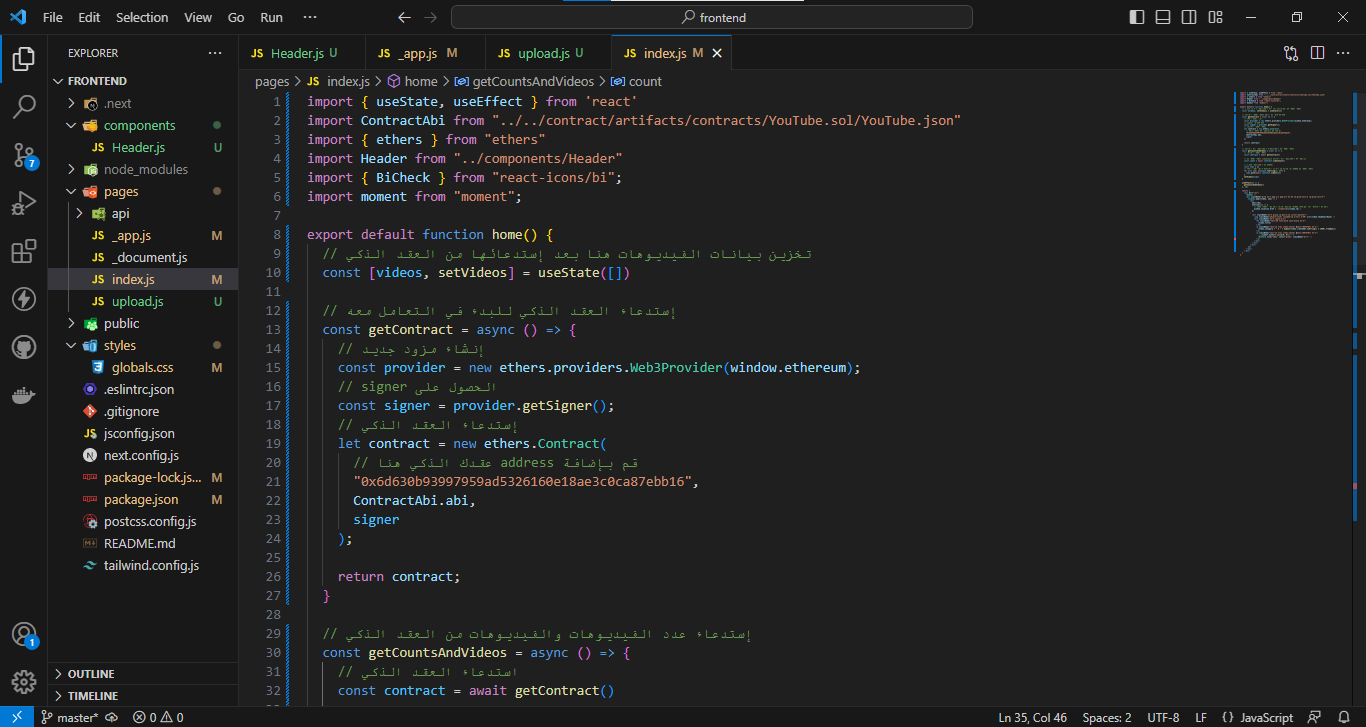Click the Split Editor Right icon

1317,53
